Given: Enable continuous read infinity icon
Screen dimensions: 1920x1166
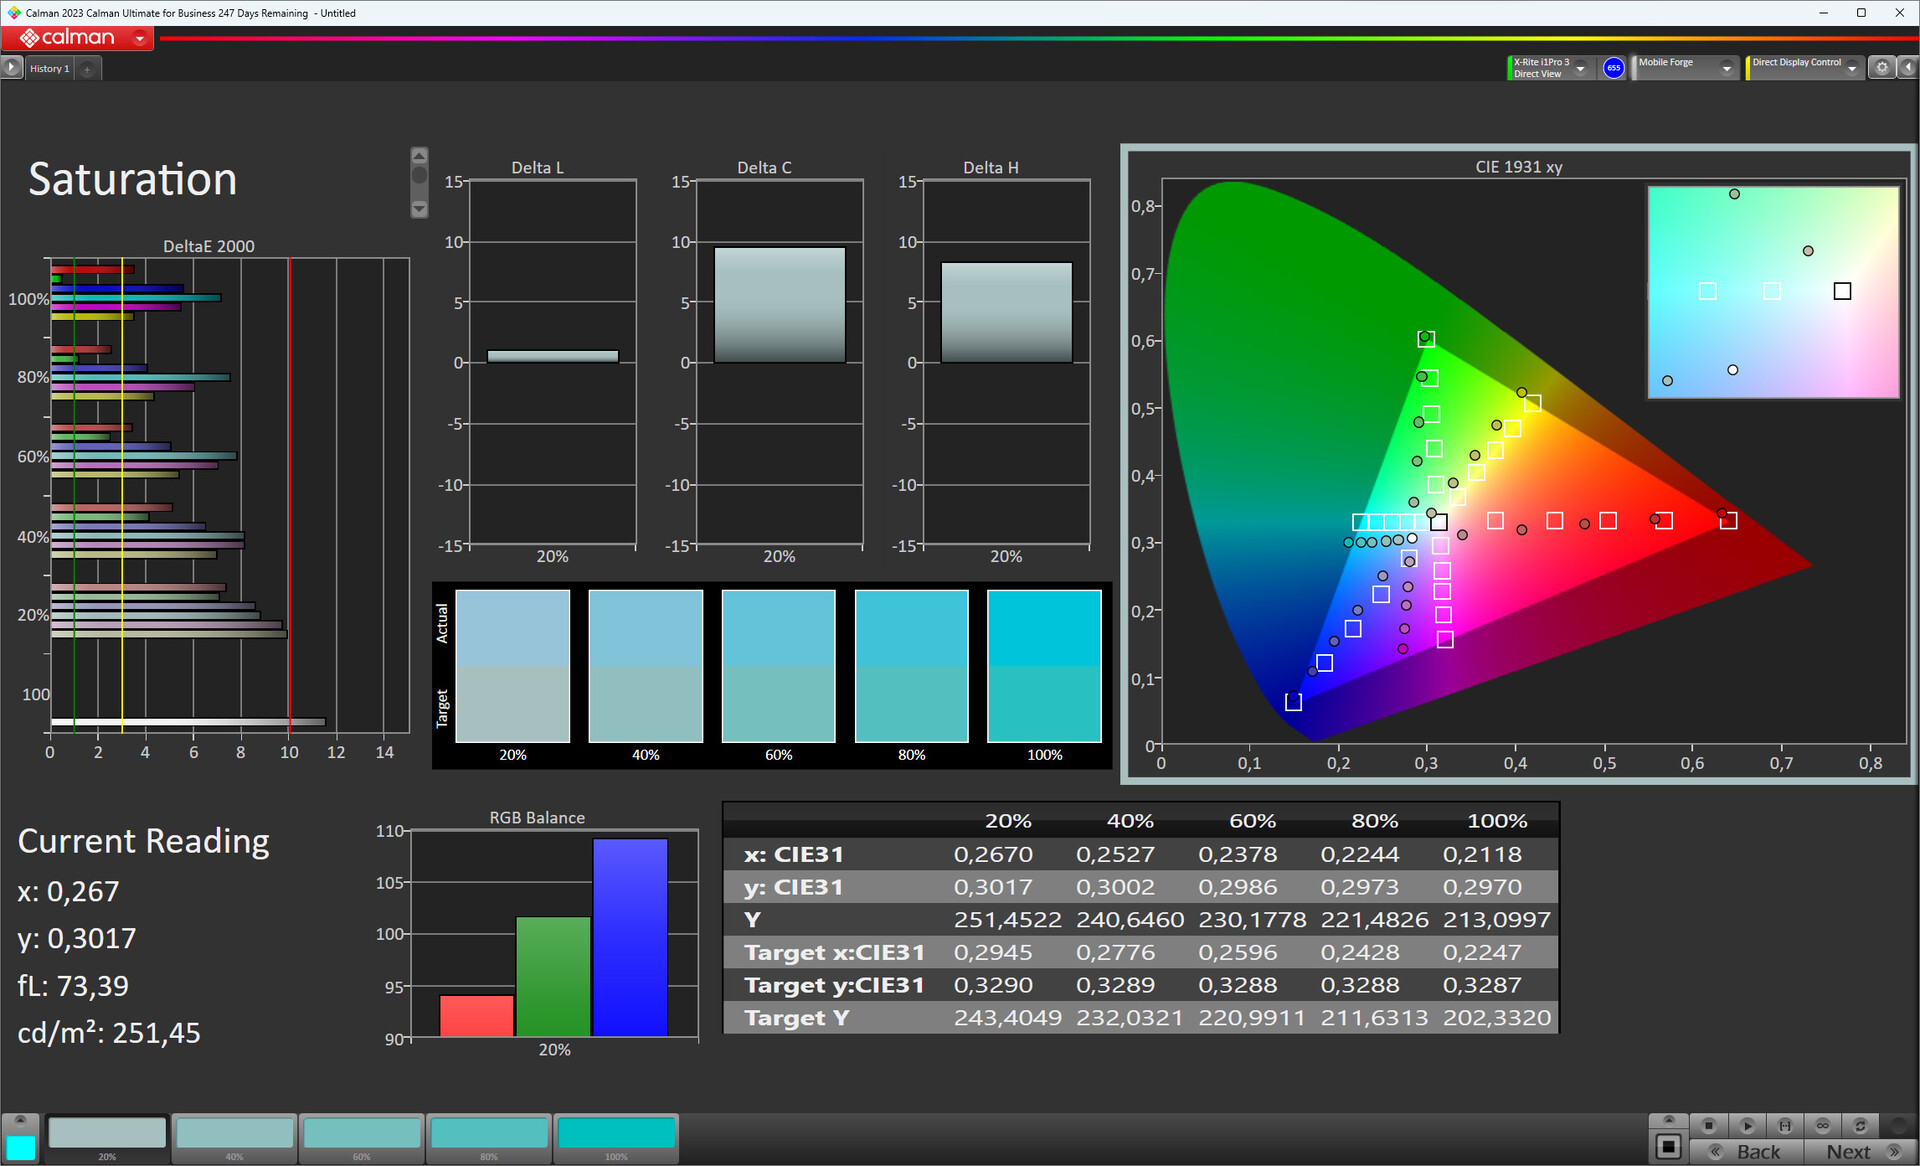Looking at the screenshot, I should pos(1823,1125).
